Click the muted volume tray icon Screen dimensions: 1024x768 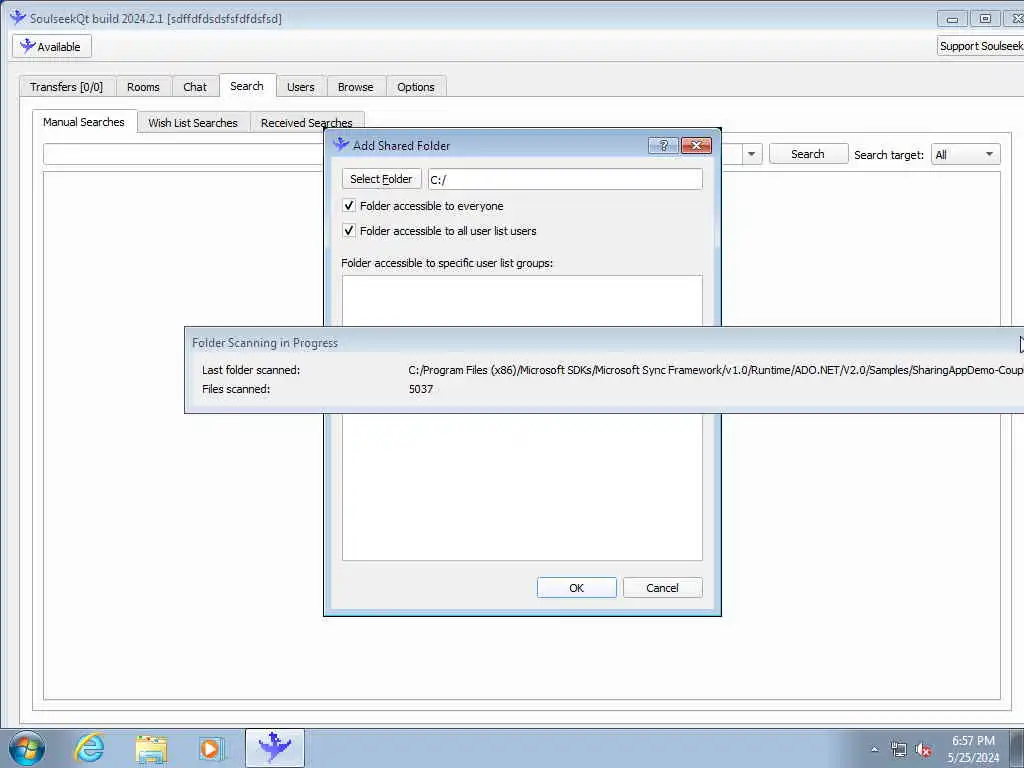(923, 750)
